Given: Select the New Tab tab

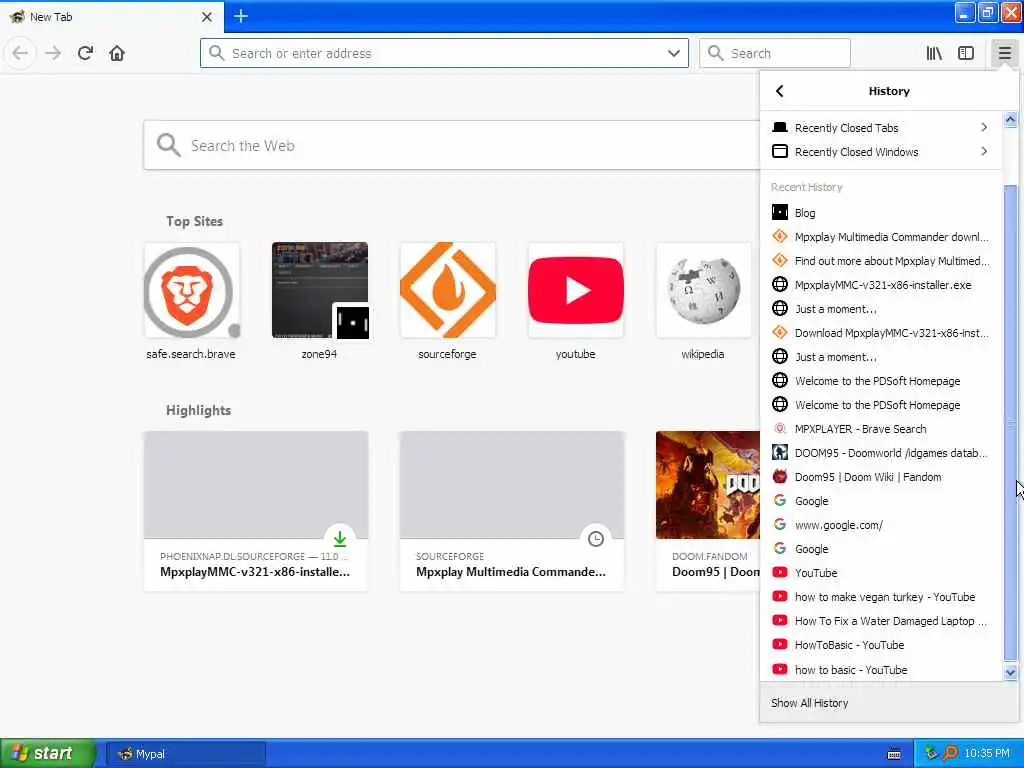Looking at the screenshot, I should [x=112, y=17].
